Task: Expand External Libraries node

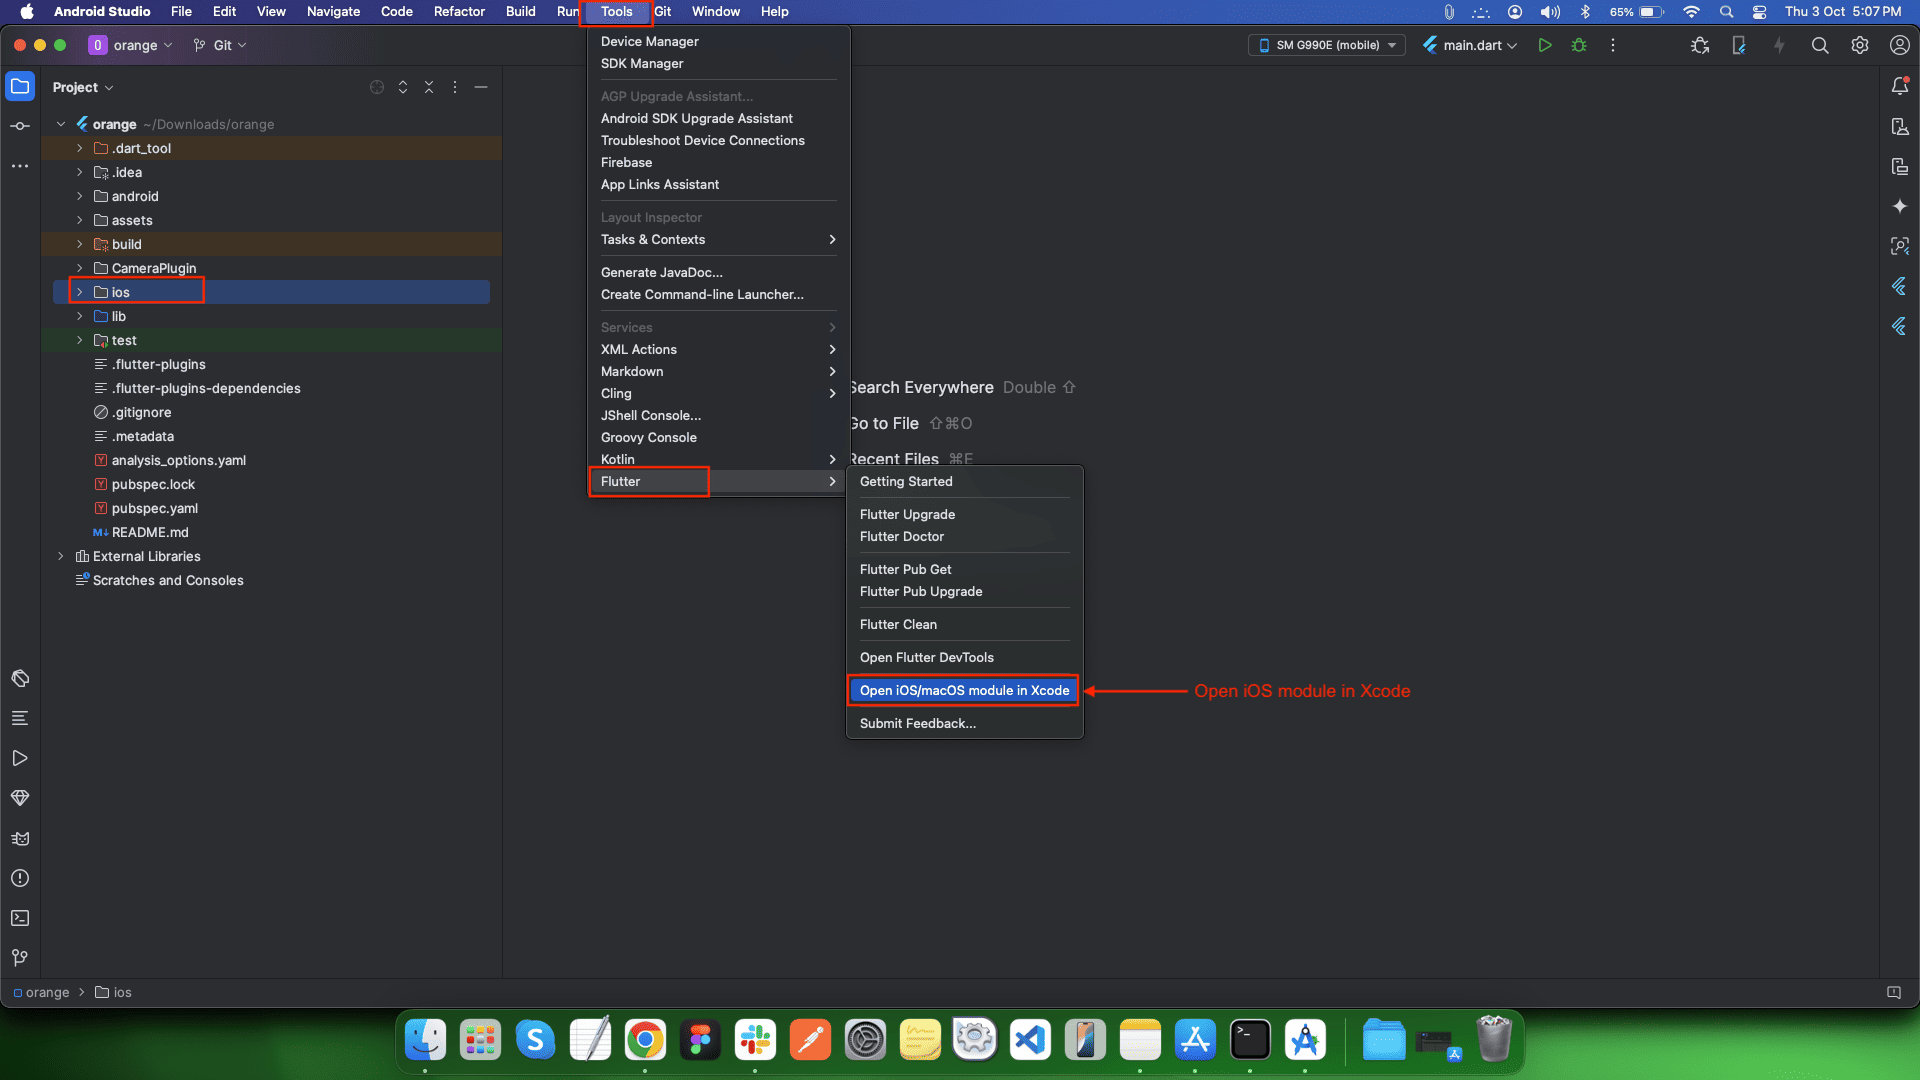Action: (x=61, y=556)
